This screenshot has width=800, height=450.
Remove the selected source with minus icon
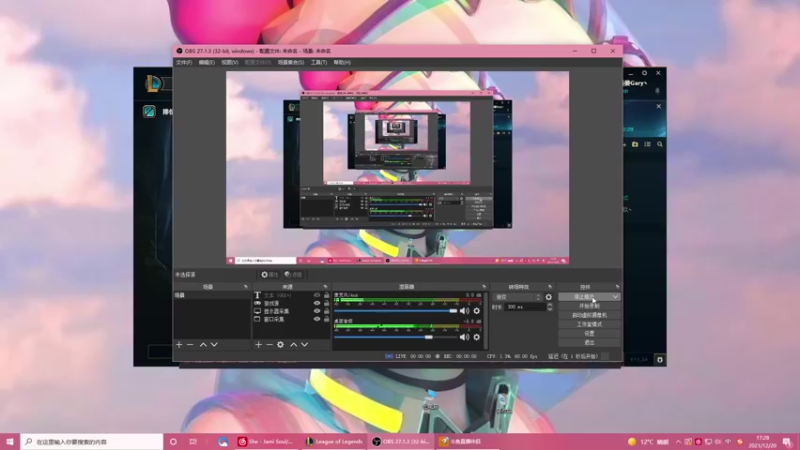tap(269, 345)
